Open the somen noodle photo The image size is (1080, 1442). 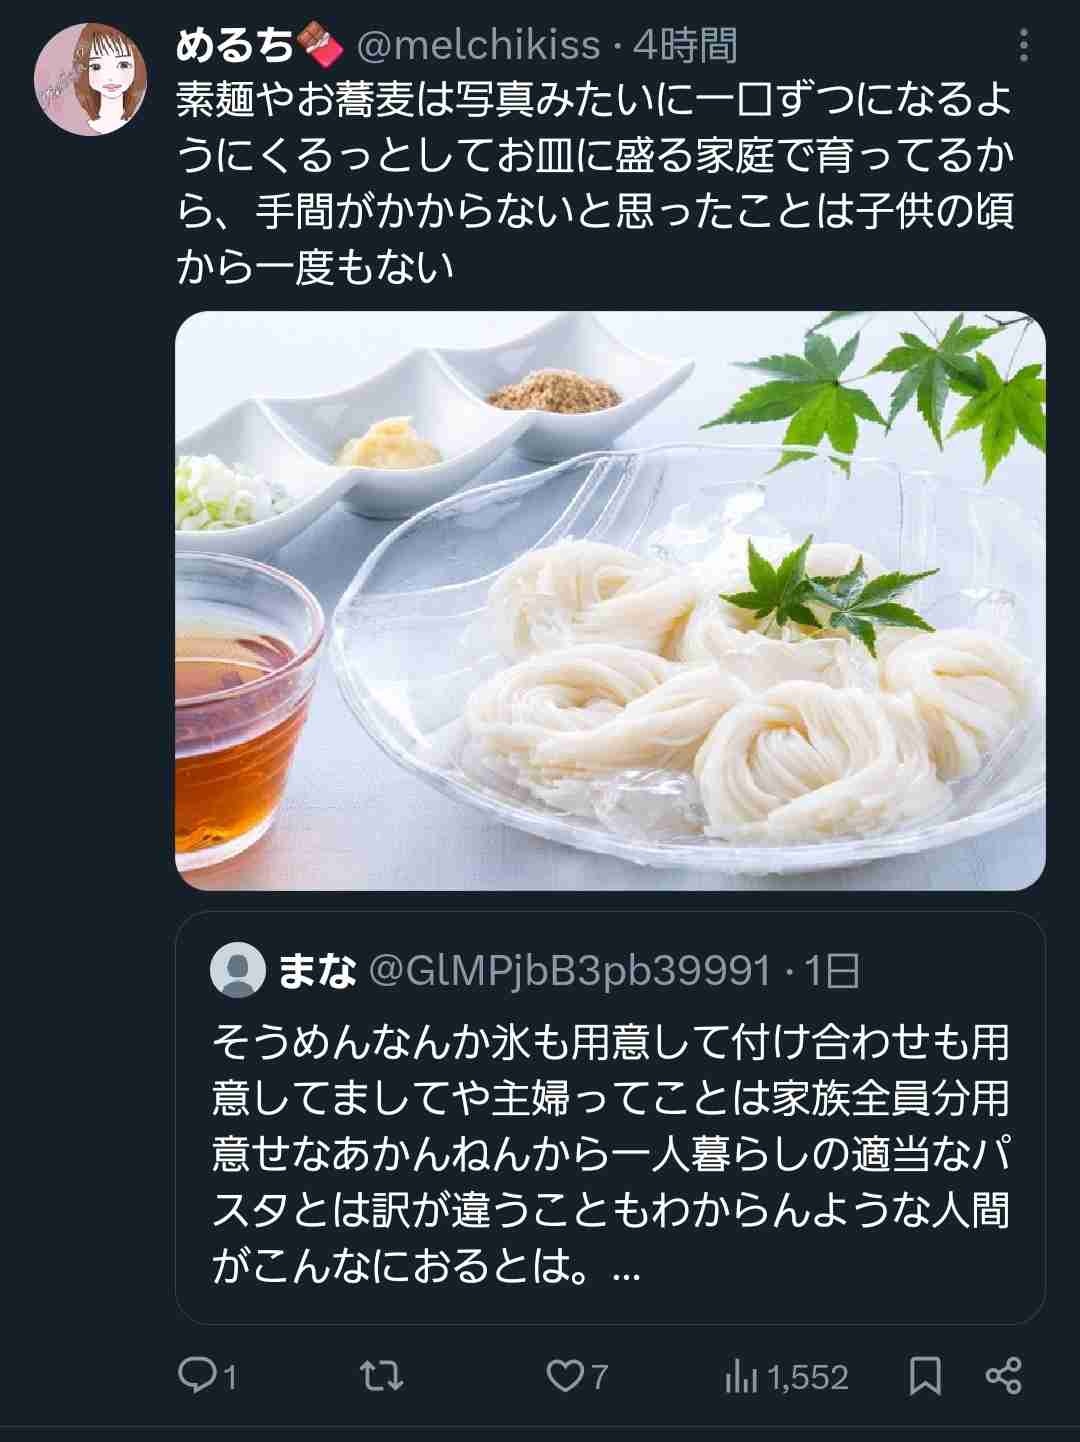point(610,601)
